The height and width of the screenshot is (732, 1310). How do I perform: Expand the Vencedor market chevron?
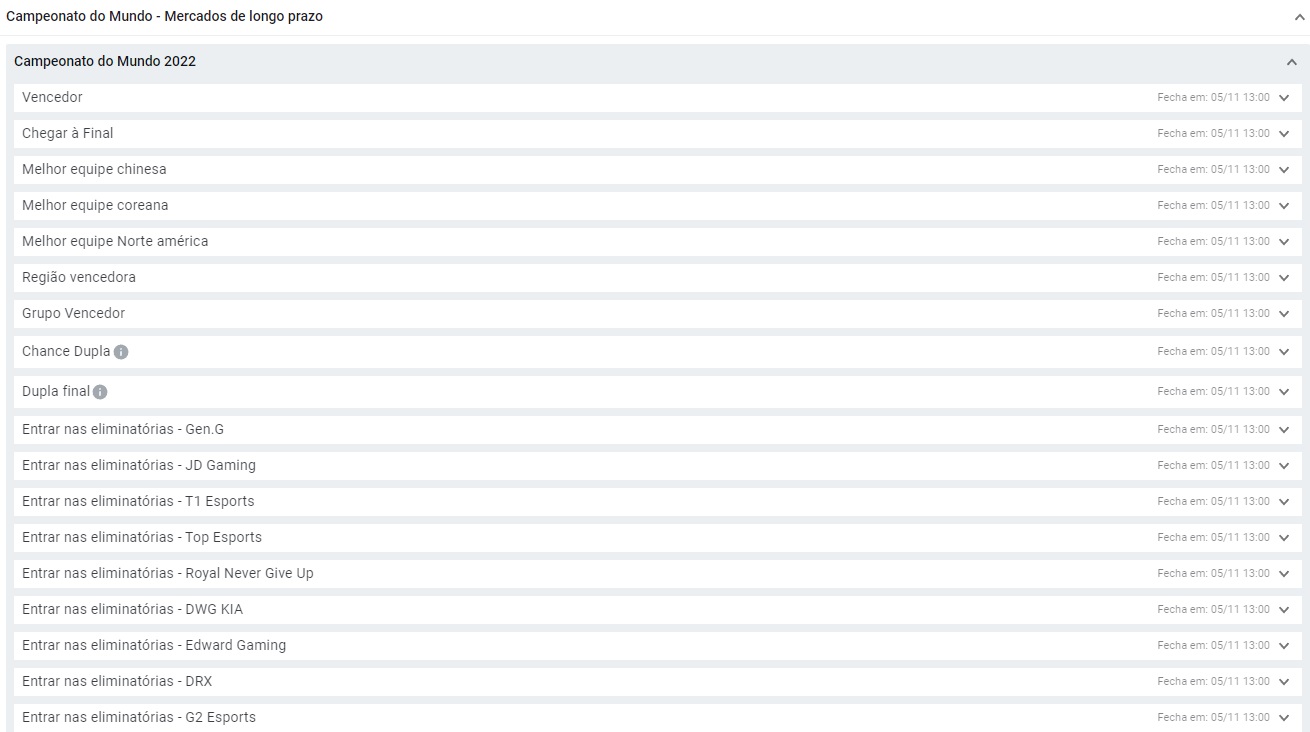(x=1284, y=98)
